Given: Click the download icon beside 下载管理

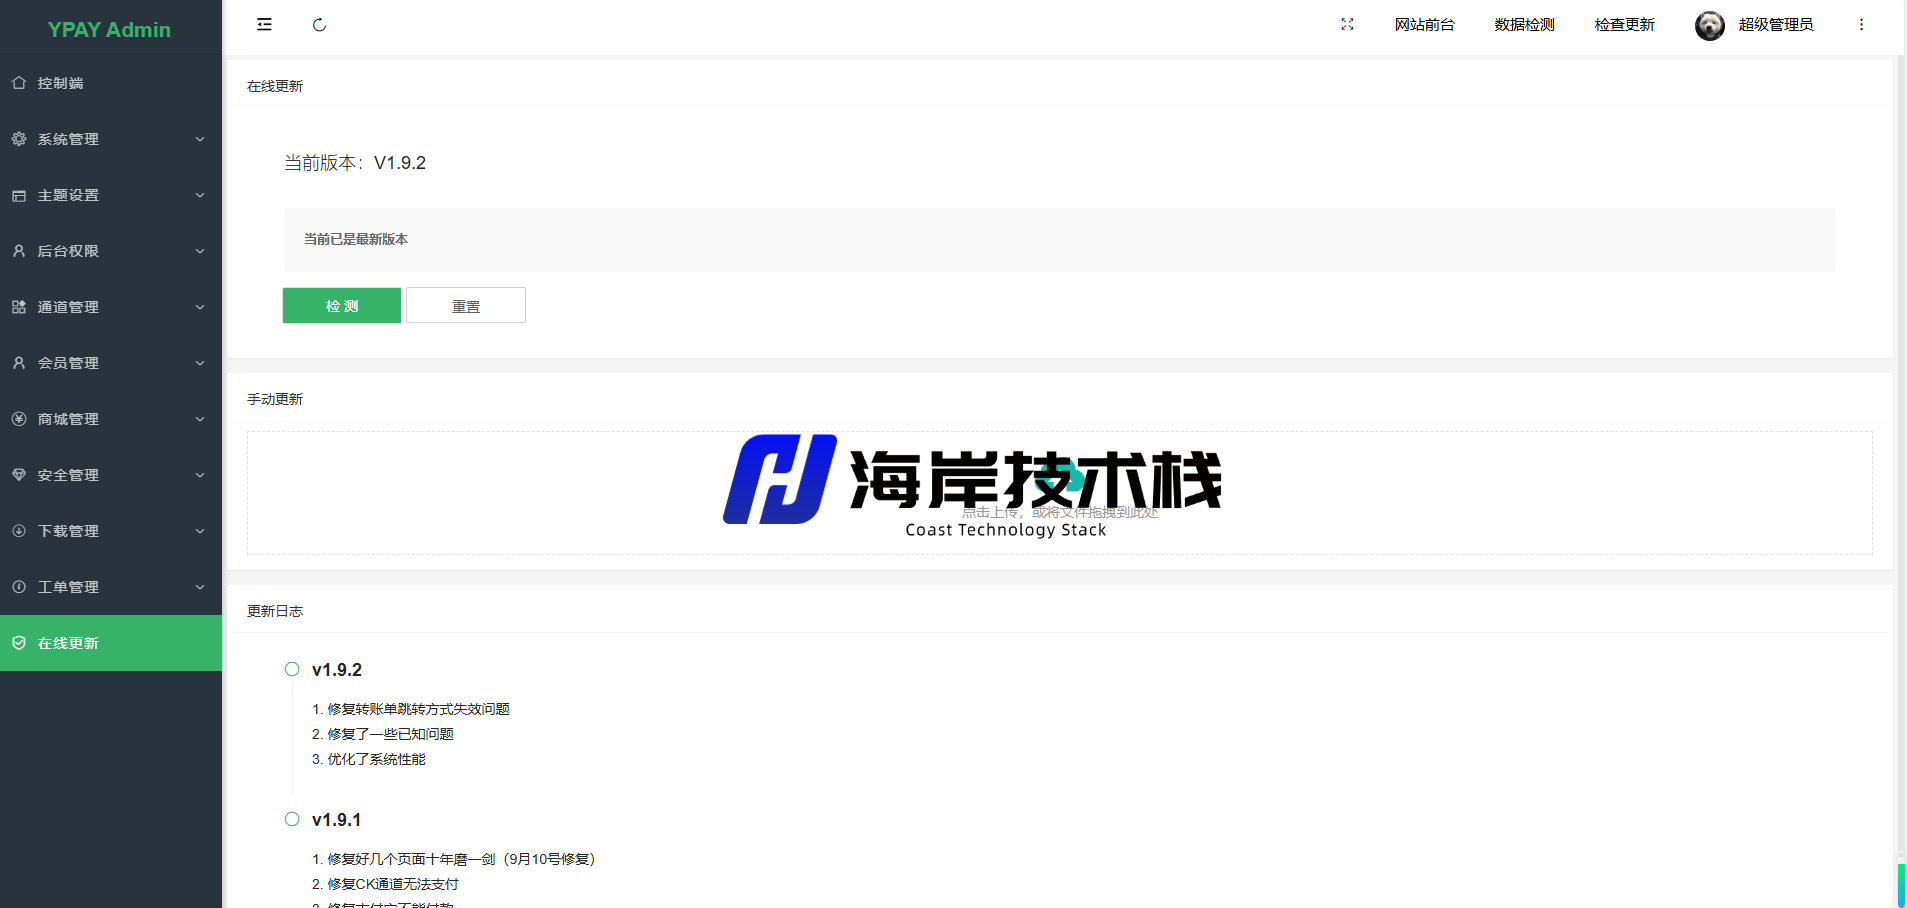Looking at the screenshot, I should tap(19, 531).
